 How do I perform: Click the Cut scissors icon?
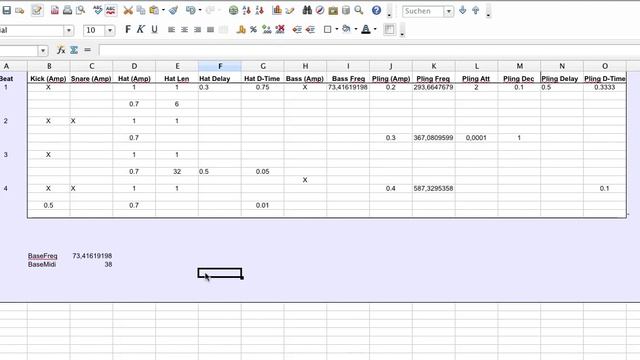click(128, 11)
